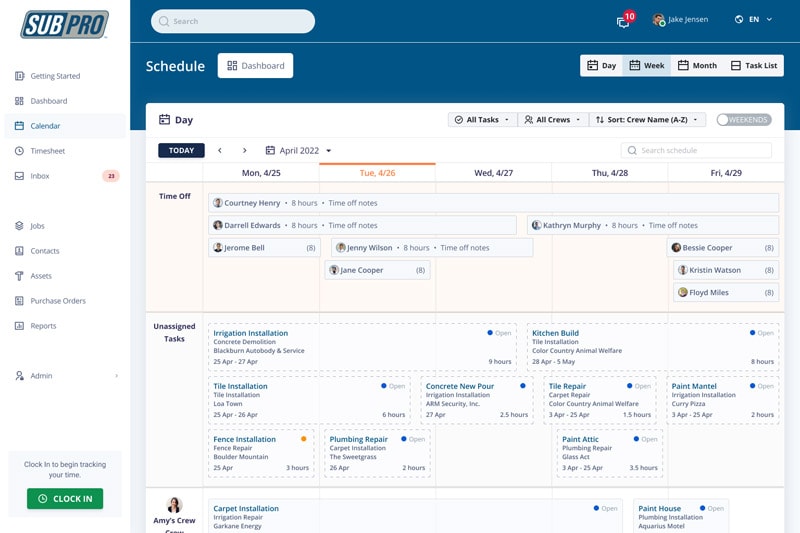Click the Getting Started sidebar icon

pyautogui.click(x=19, y=76)
